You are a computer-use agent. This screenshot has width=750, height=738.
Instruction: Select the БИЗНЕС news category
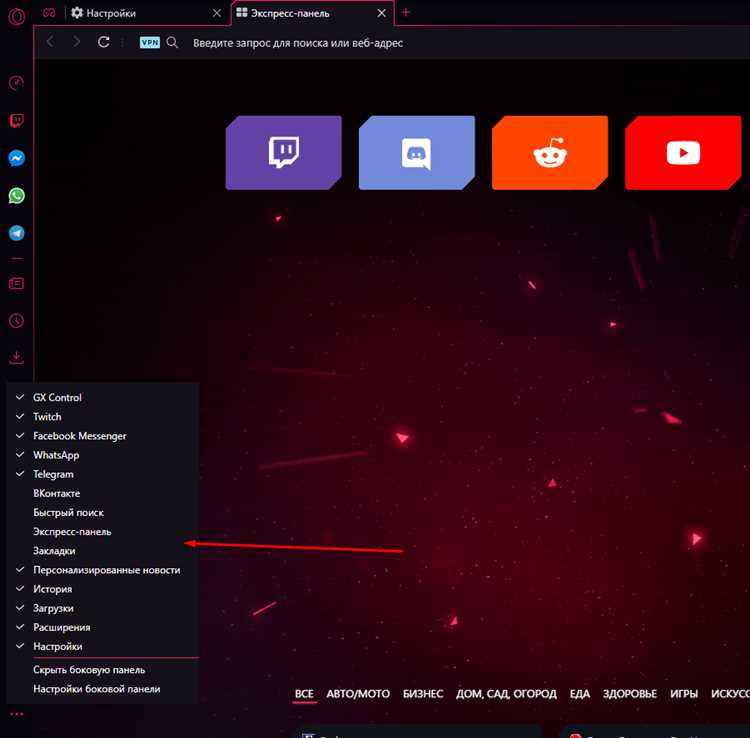pyautogui.click(x=423, y=694)
